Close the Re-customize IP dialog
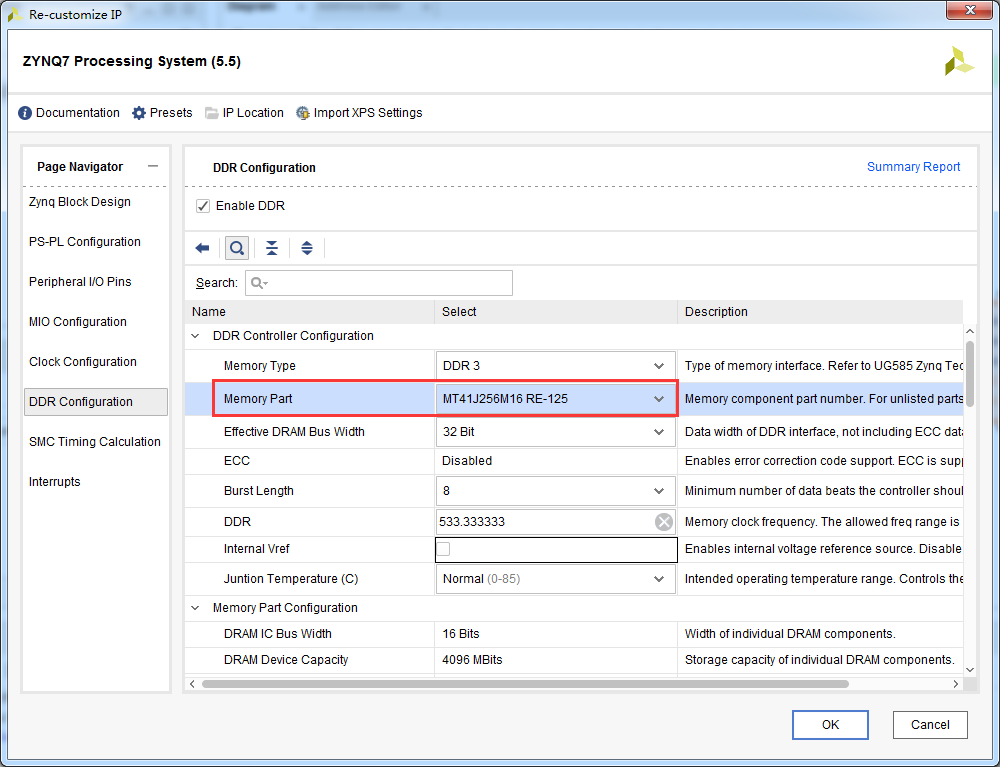The height and width of the screenshot is (767, 1000). pyautogui.click(x=970, y=10)
